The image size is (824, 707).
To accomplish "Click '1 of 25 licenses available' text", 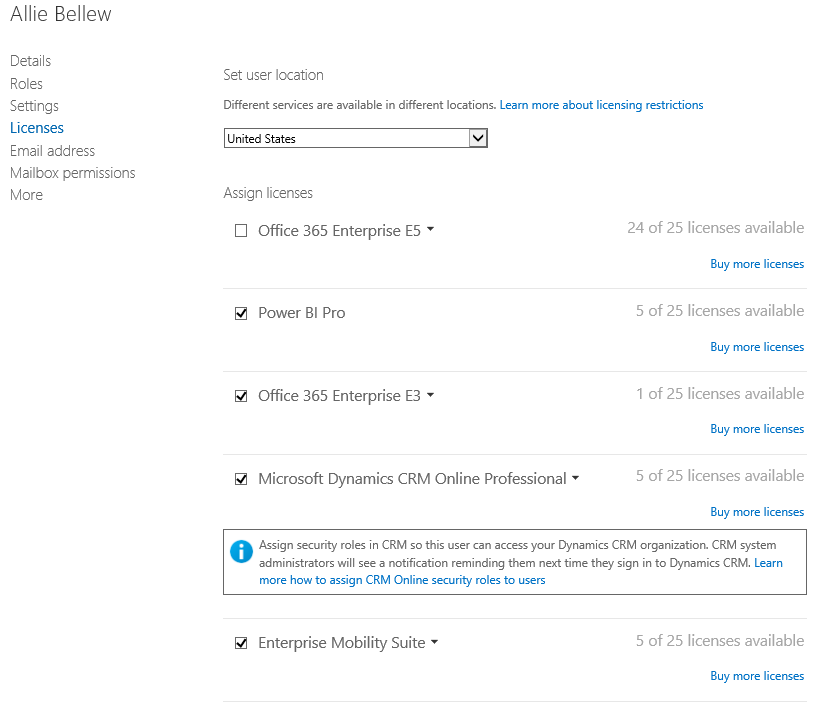I will click(x=720, y=394).
